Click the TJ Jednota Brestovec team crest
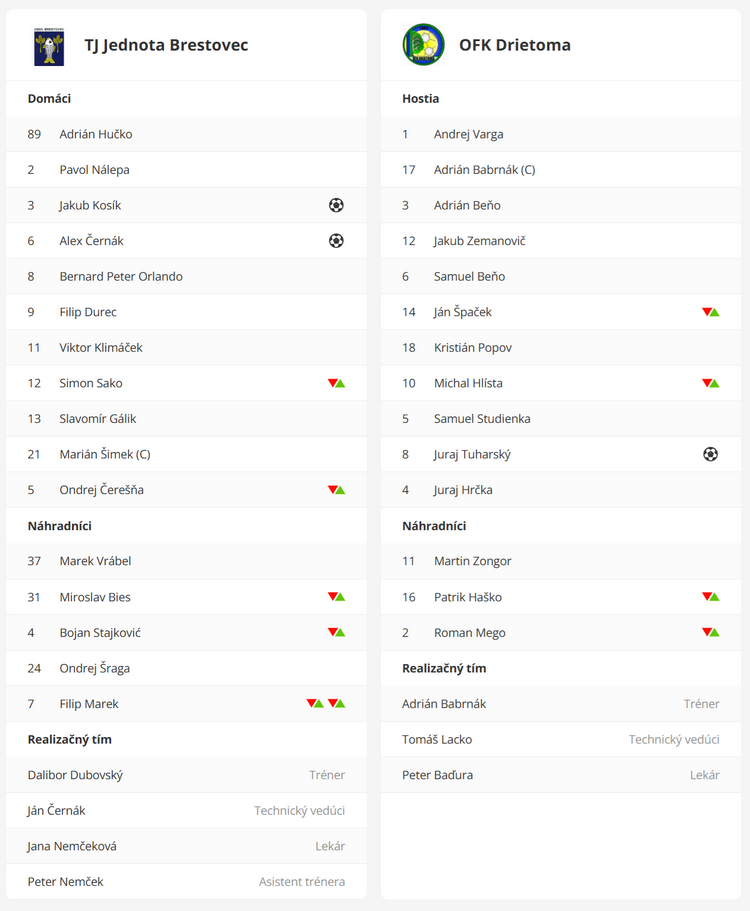Image resolution: width=750 pixels, height=911 pixels. click(x=49, y=45)
